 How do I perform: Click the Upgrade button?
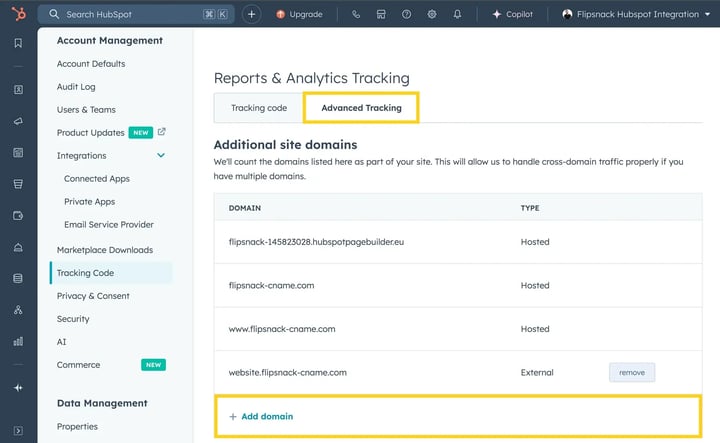point(299,14)
